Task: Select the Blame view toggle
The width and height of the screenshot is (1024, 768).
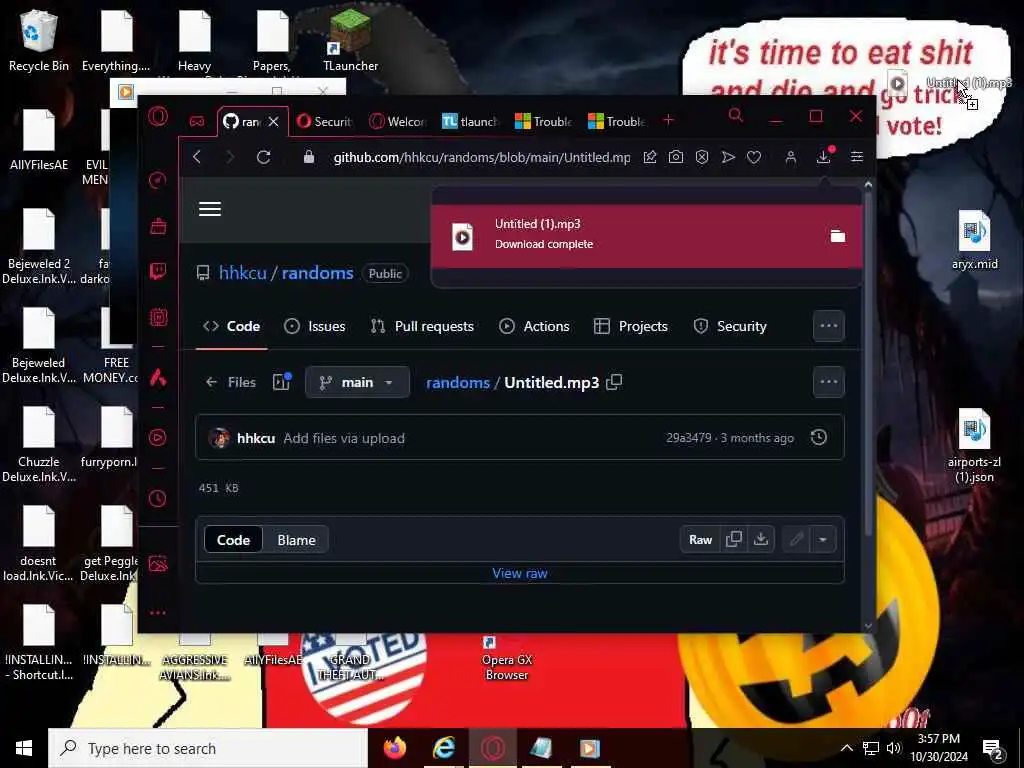Action: pyautogui.click(x=296, y=540)
